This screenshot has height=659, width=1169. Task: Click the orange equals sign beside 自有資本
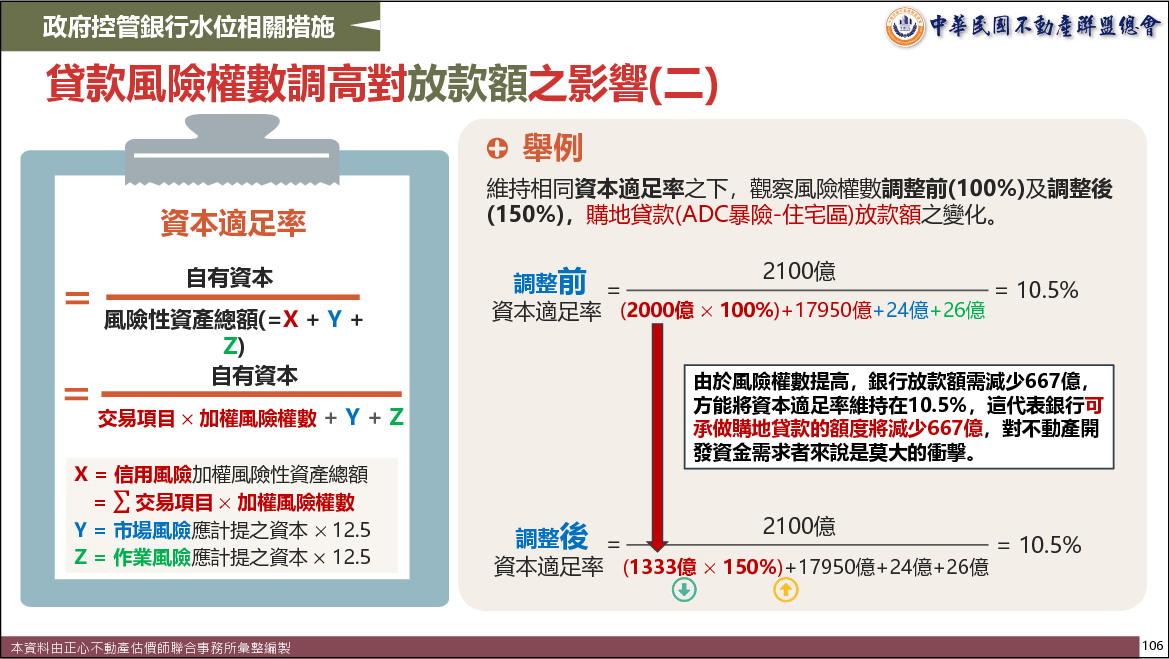click(x=77, y=298)
